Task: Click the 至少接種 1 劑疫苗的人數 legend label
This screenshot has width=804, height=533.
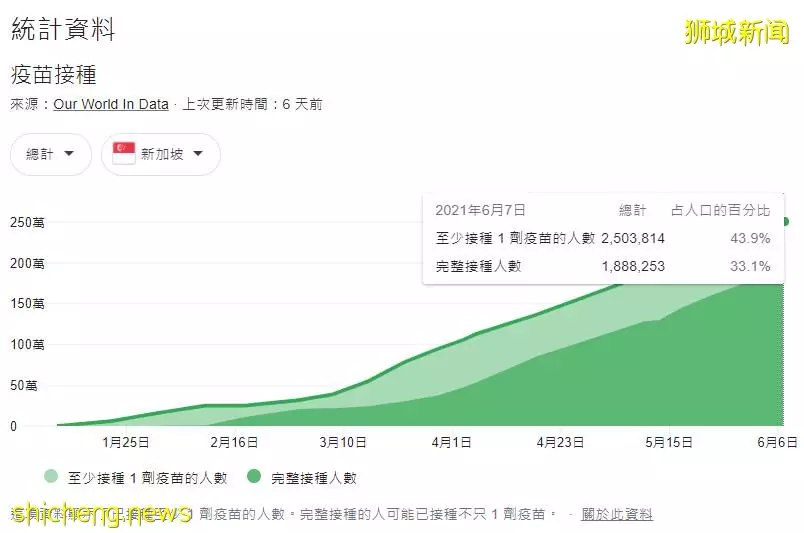Action: [148, 478]
